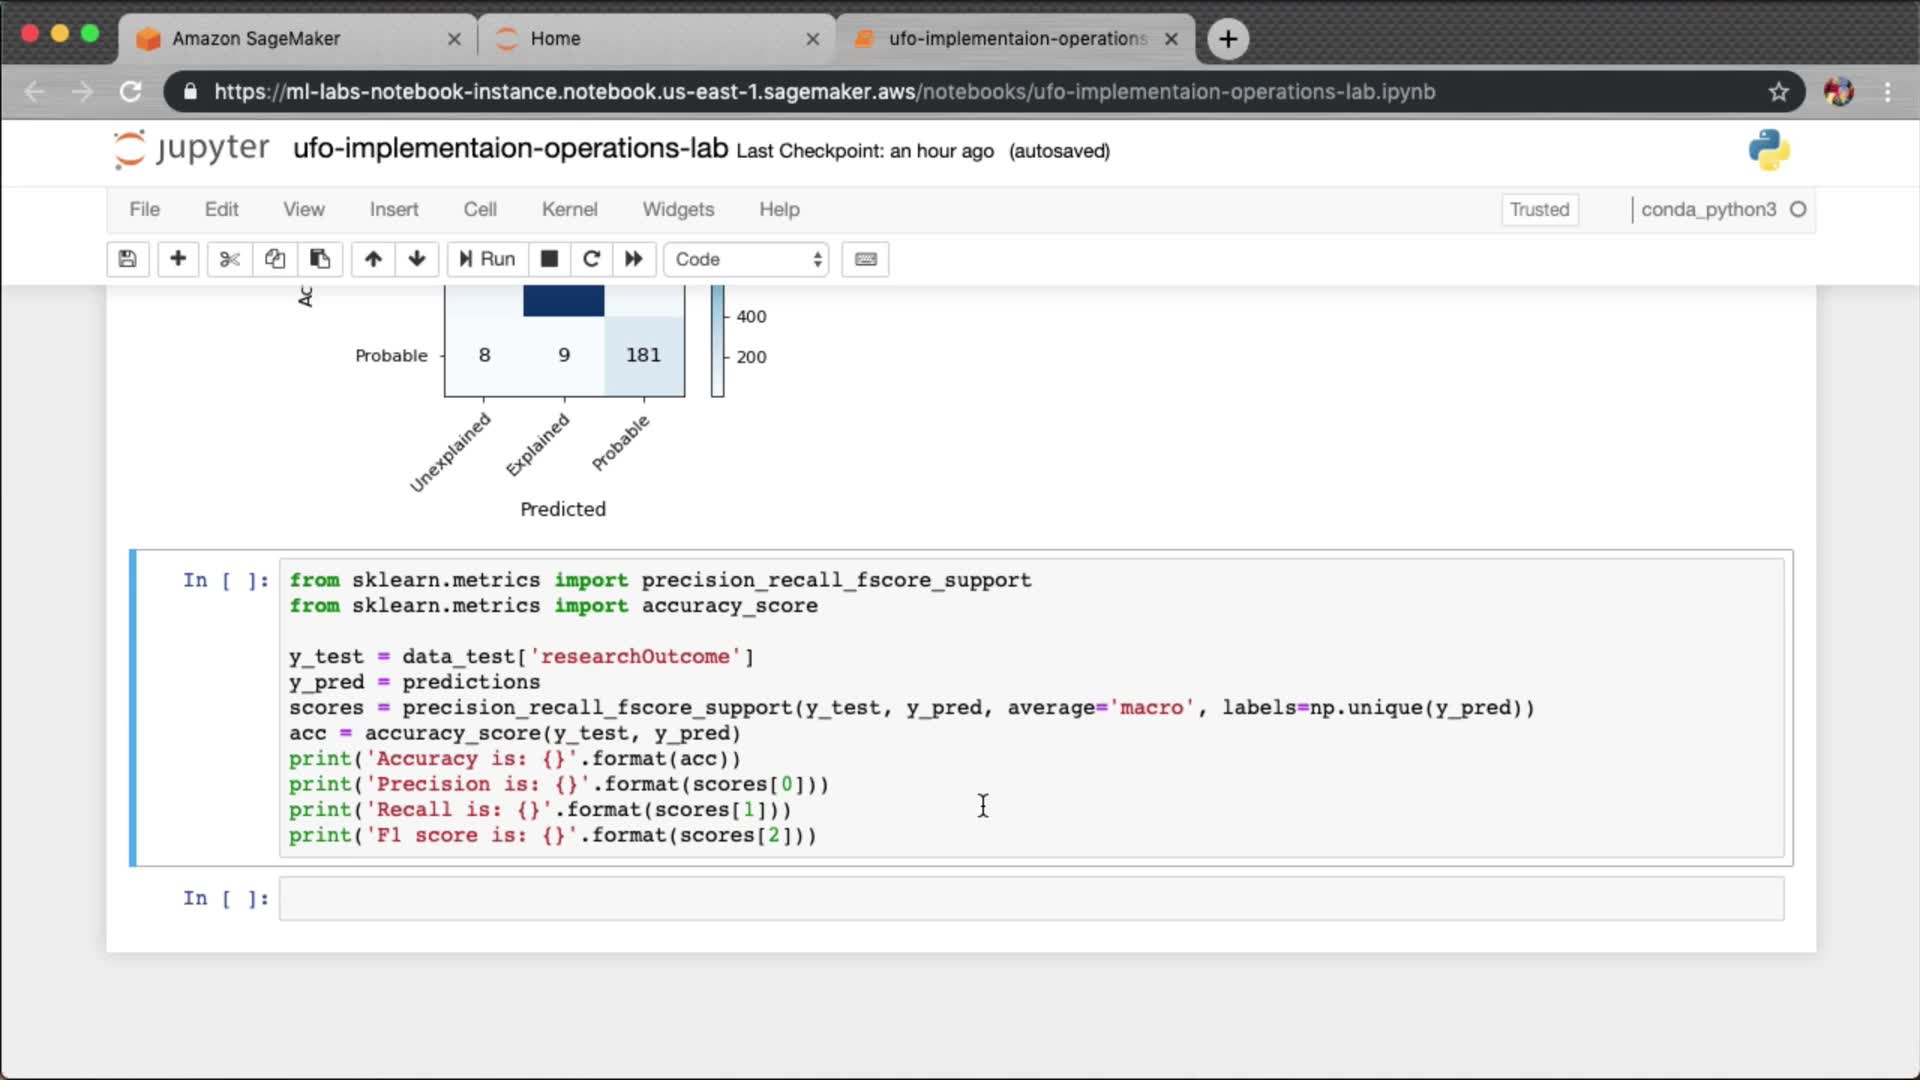Image resolution: width=1920 pixels, height=1080 pixels.
Task: Cut selected cells with scissors icon
Action: [x=230, y=259]
